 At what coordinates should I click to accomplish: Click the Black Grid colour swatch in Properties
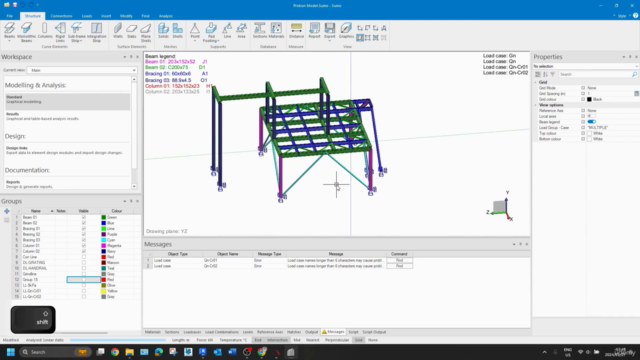point(589,99)
